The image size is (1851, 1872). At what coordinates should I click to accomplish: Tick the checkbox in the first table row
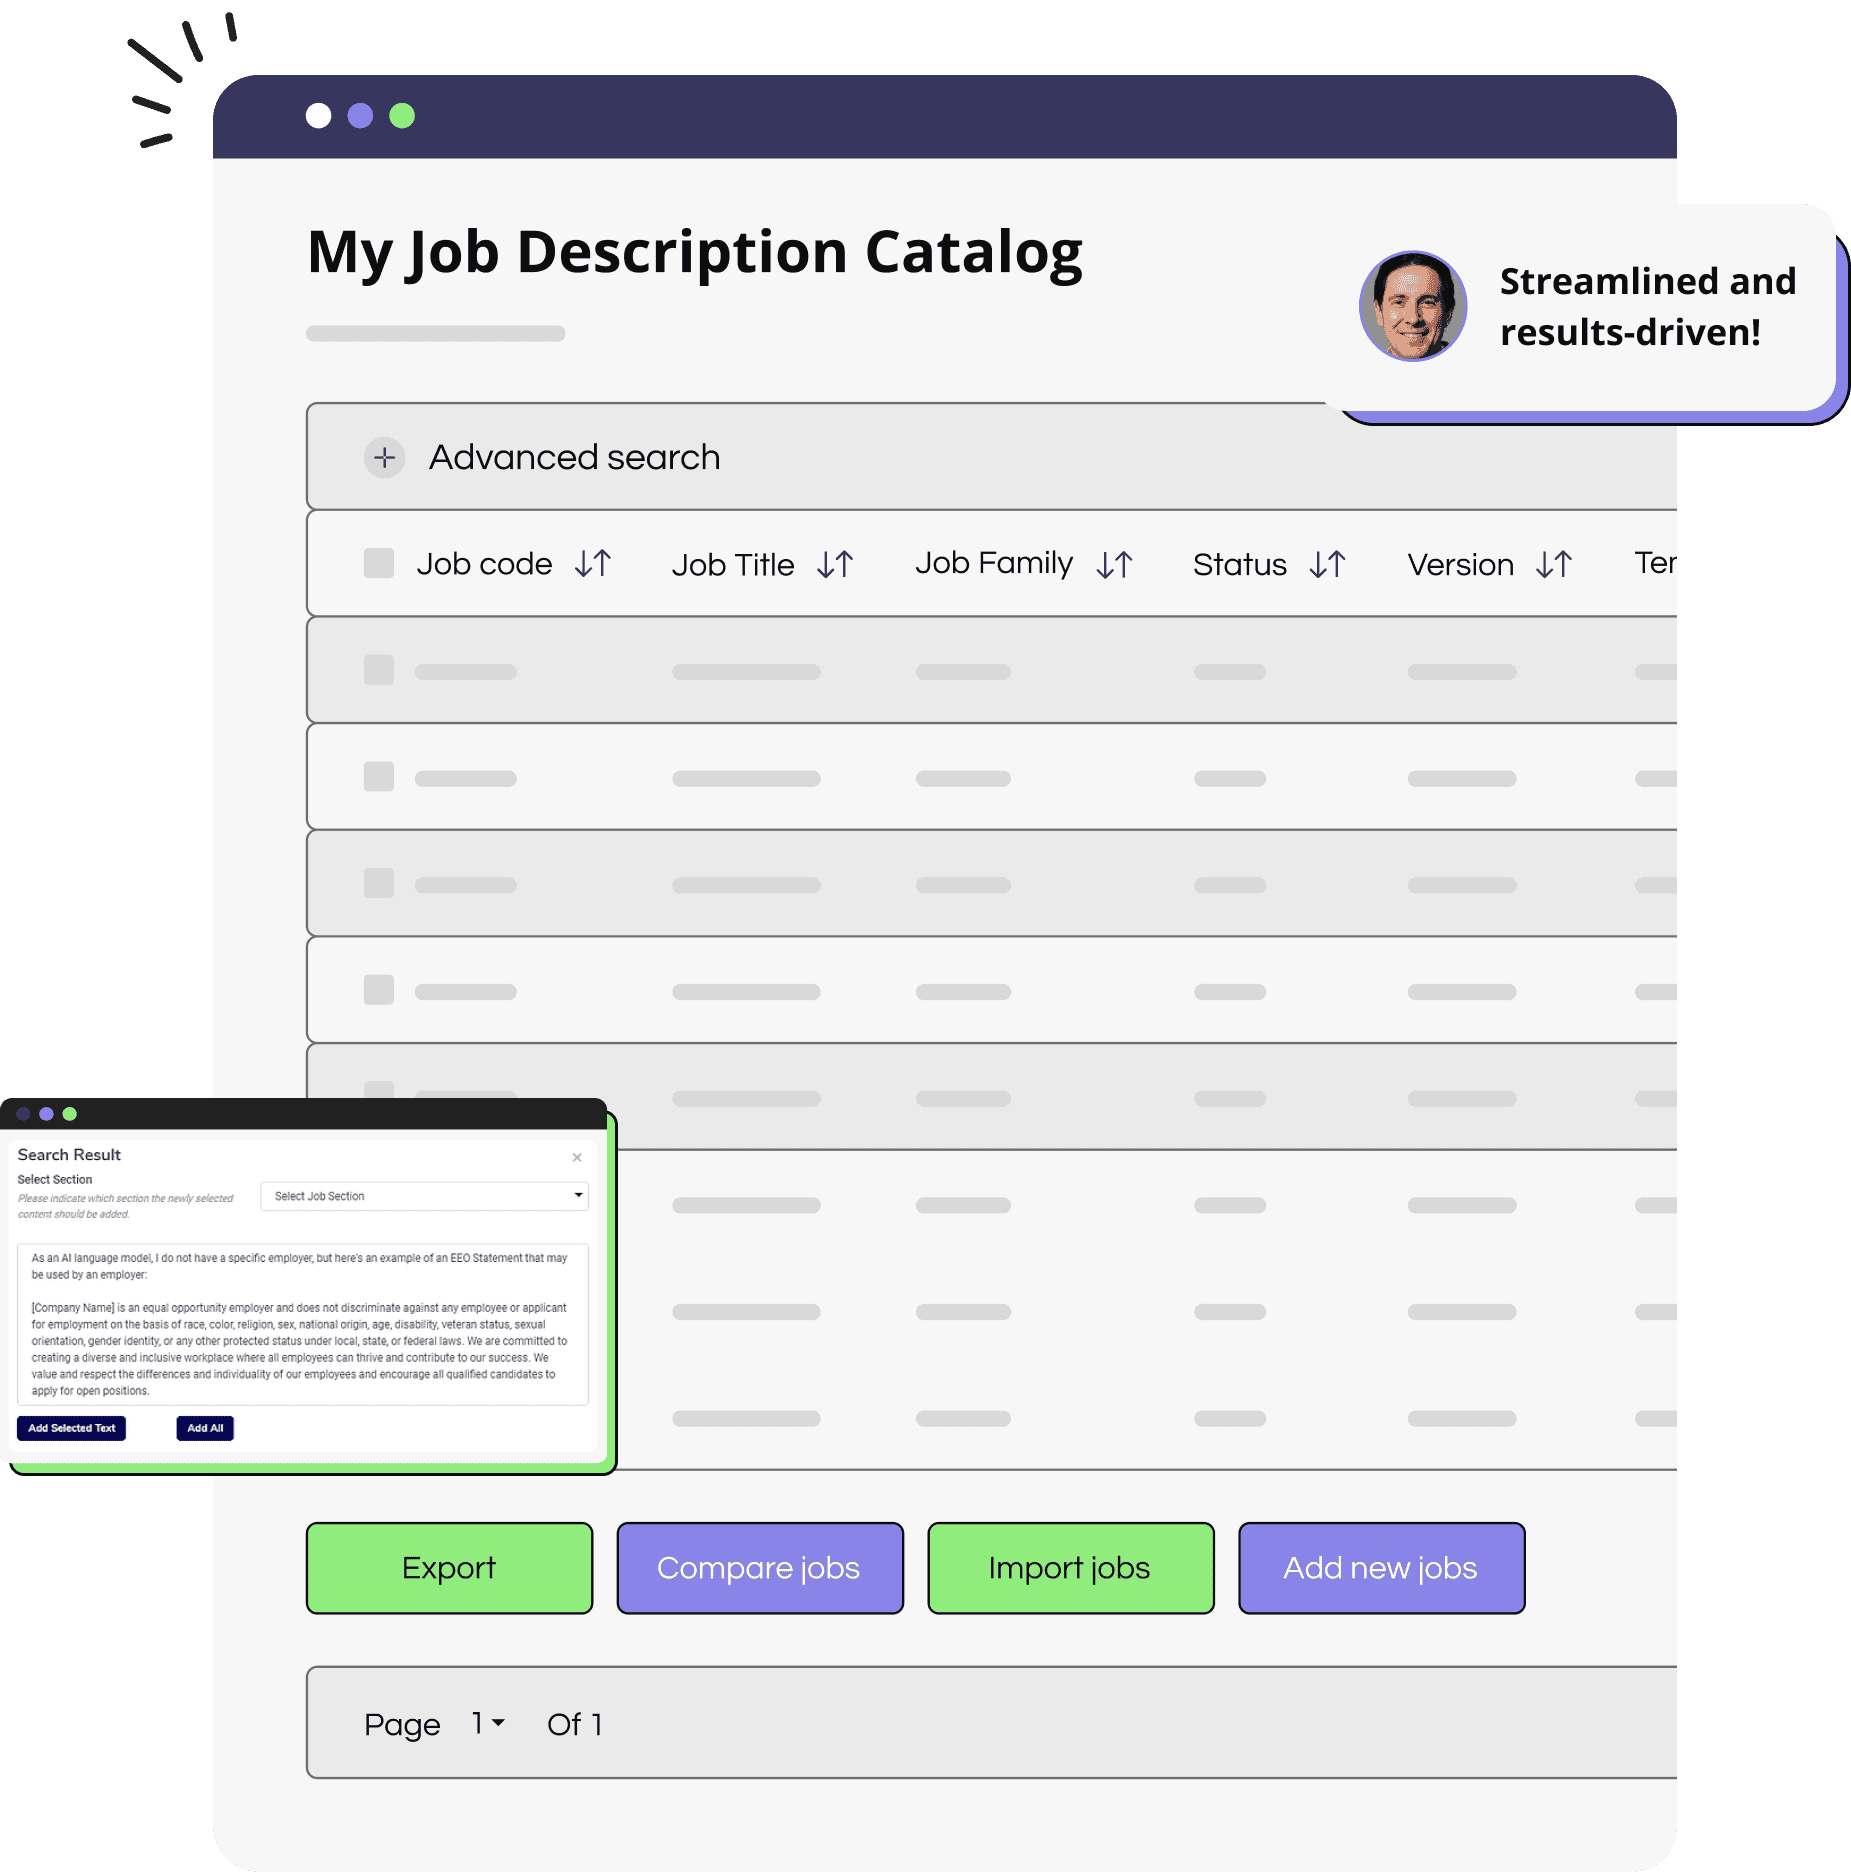378,671
